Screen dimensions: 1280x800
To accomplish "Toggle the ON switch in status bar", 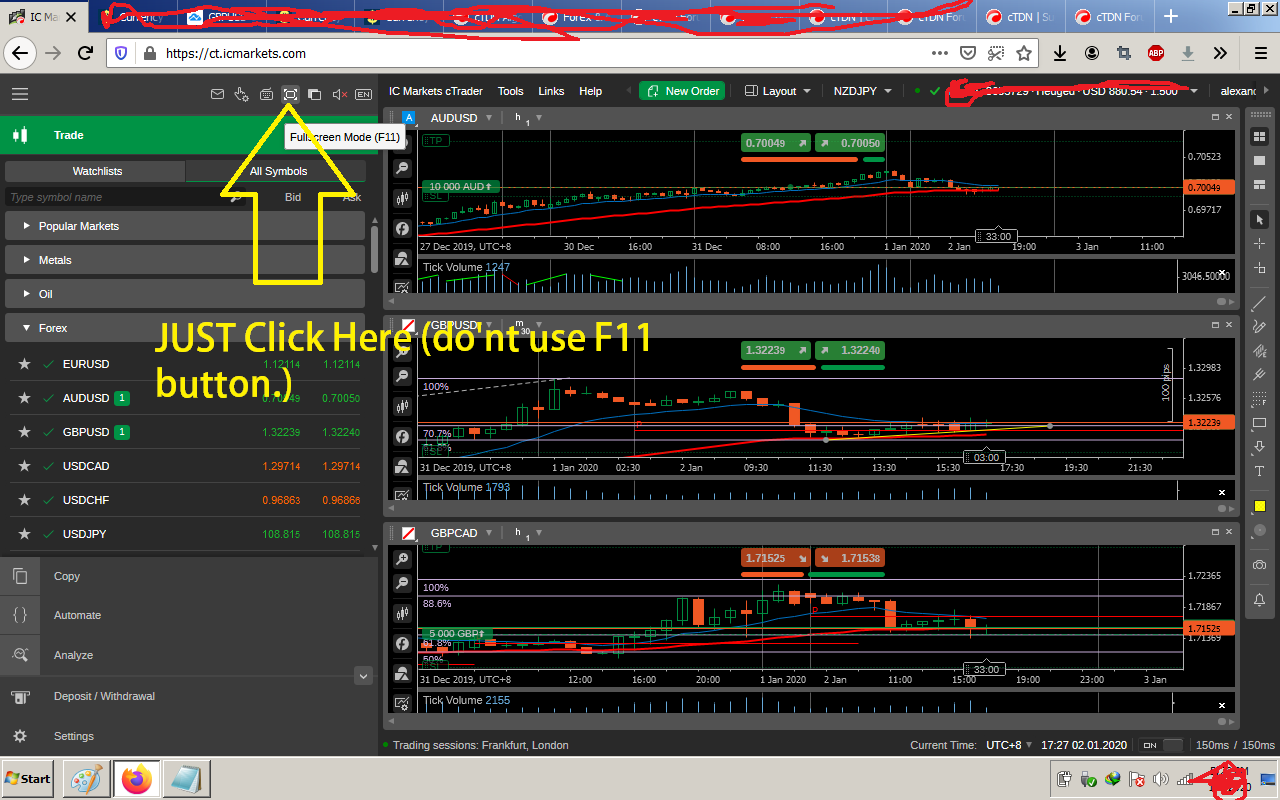I will click(1160, 745).
